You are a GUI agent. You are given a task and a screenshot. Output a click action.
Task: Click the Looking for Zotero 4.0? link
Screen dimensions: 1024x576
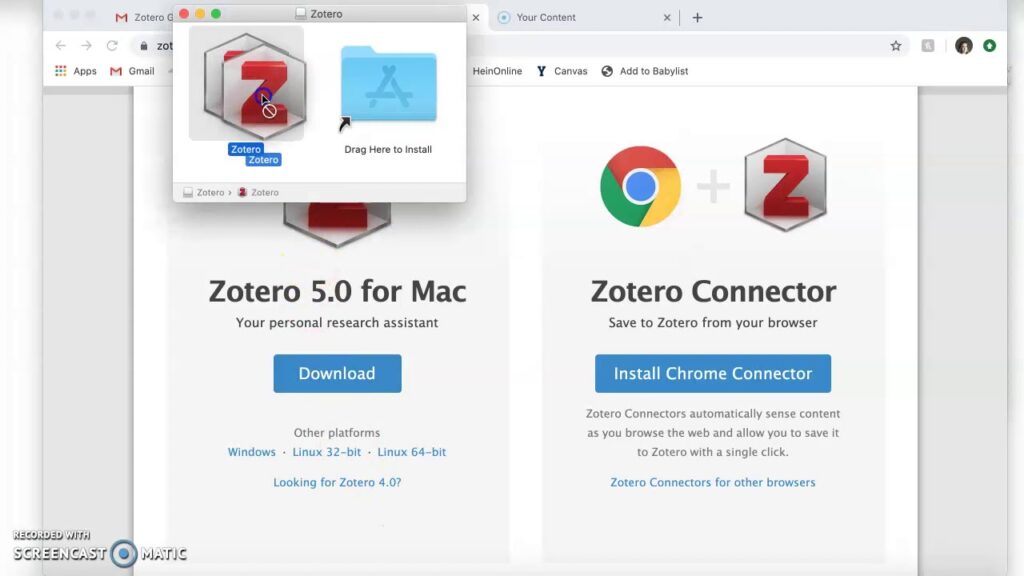point(337,483)
